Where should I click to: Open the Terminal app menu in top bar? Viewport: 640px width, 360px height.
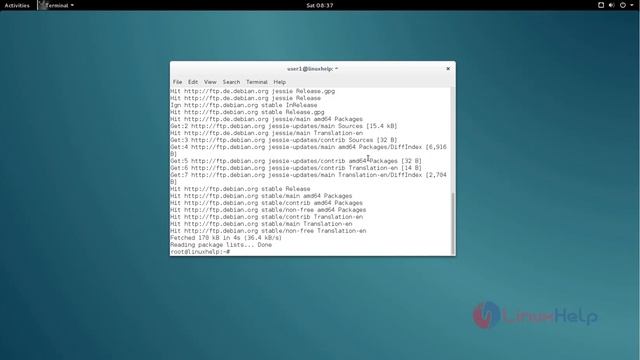pyautogui.click(x=56, y=5)
